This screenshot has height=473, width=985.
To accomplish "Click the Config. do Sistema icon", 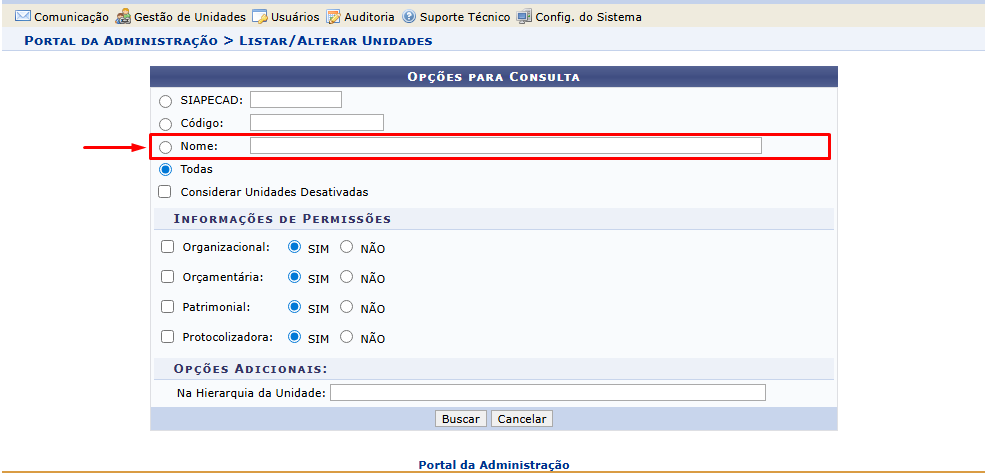I will (524, 17).
